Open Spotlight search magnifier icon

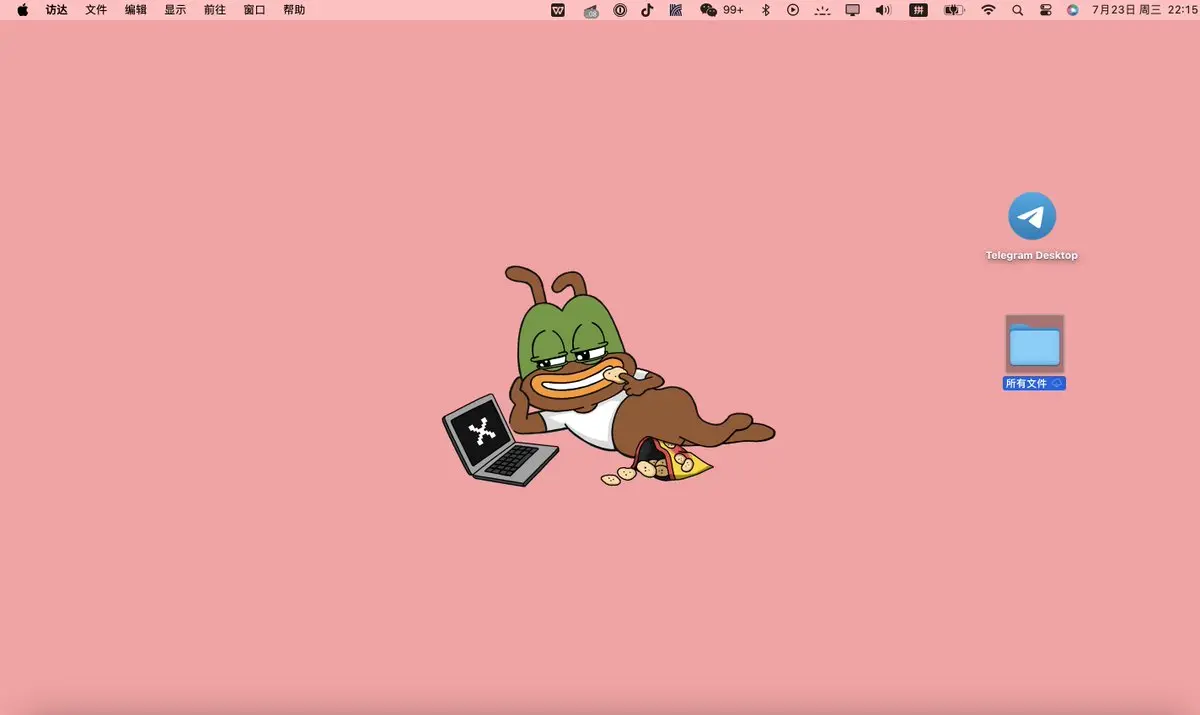tap(1018, 10)
